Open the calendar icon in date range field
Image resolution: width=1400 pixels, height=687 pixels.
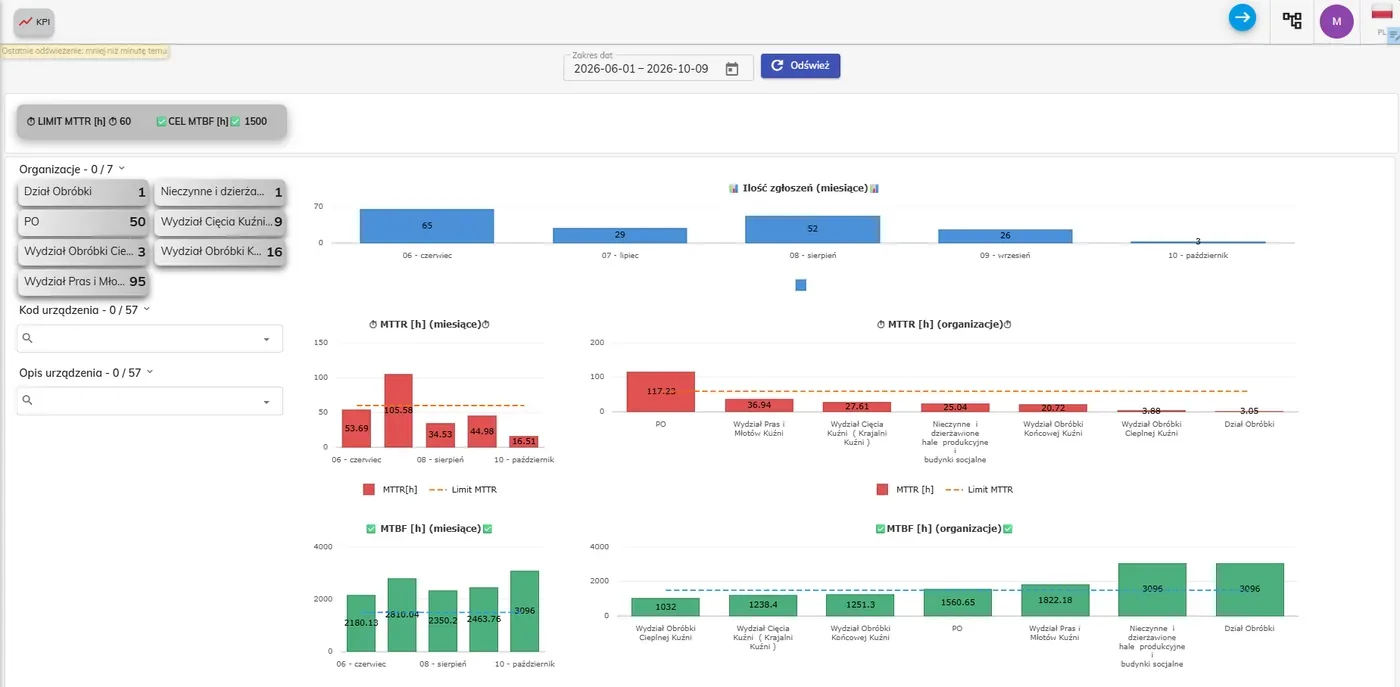(x=732, y=69)
